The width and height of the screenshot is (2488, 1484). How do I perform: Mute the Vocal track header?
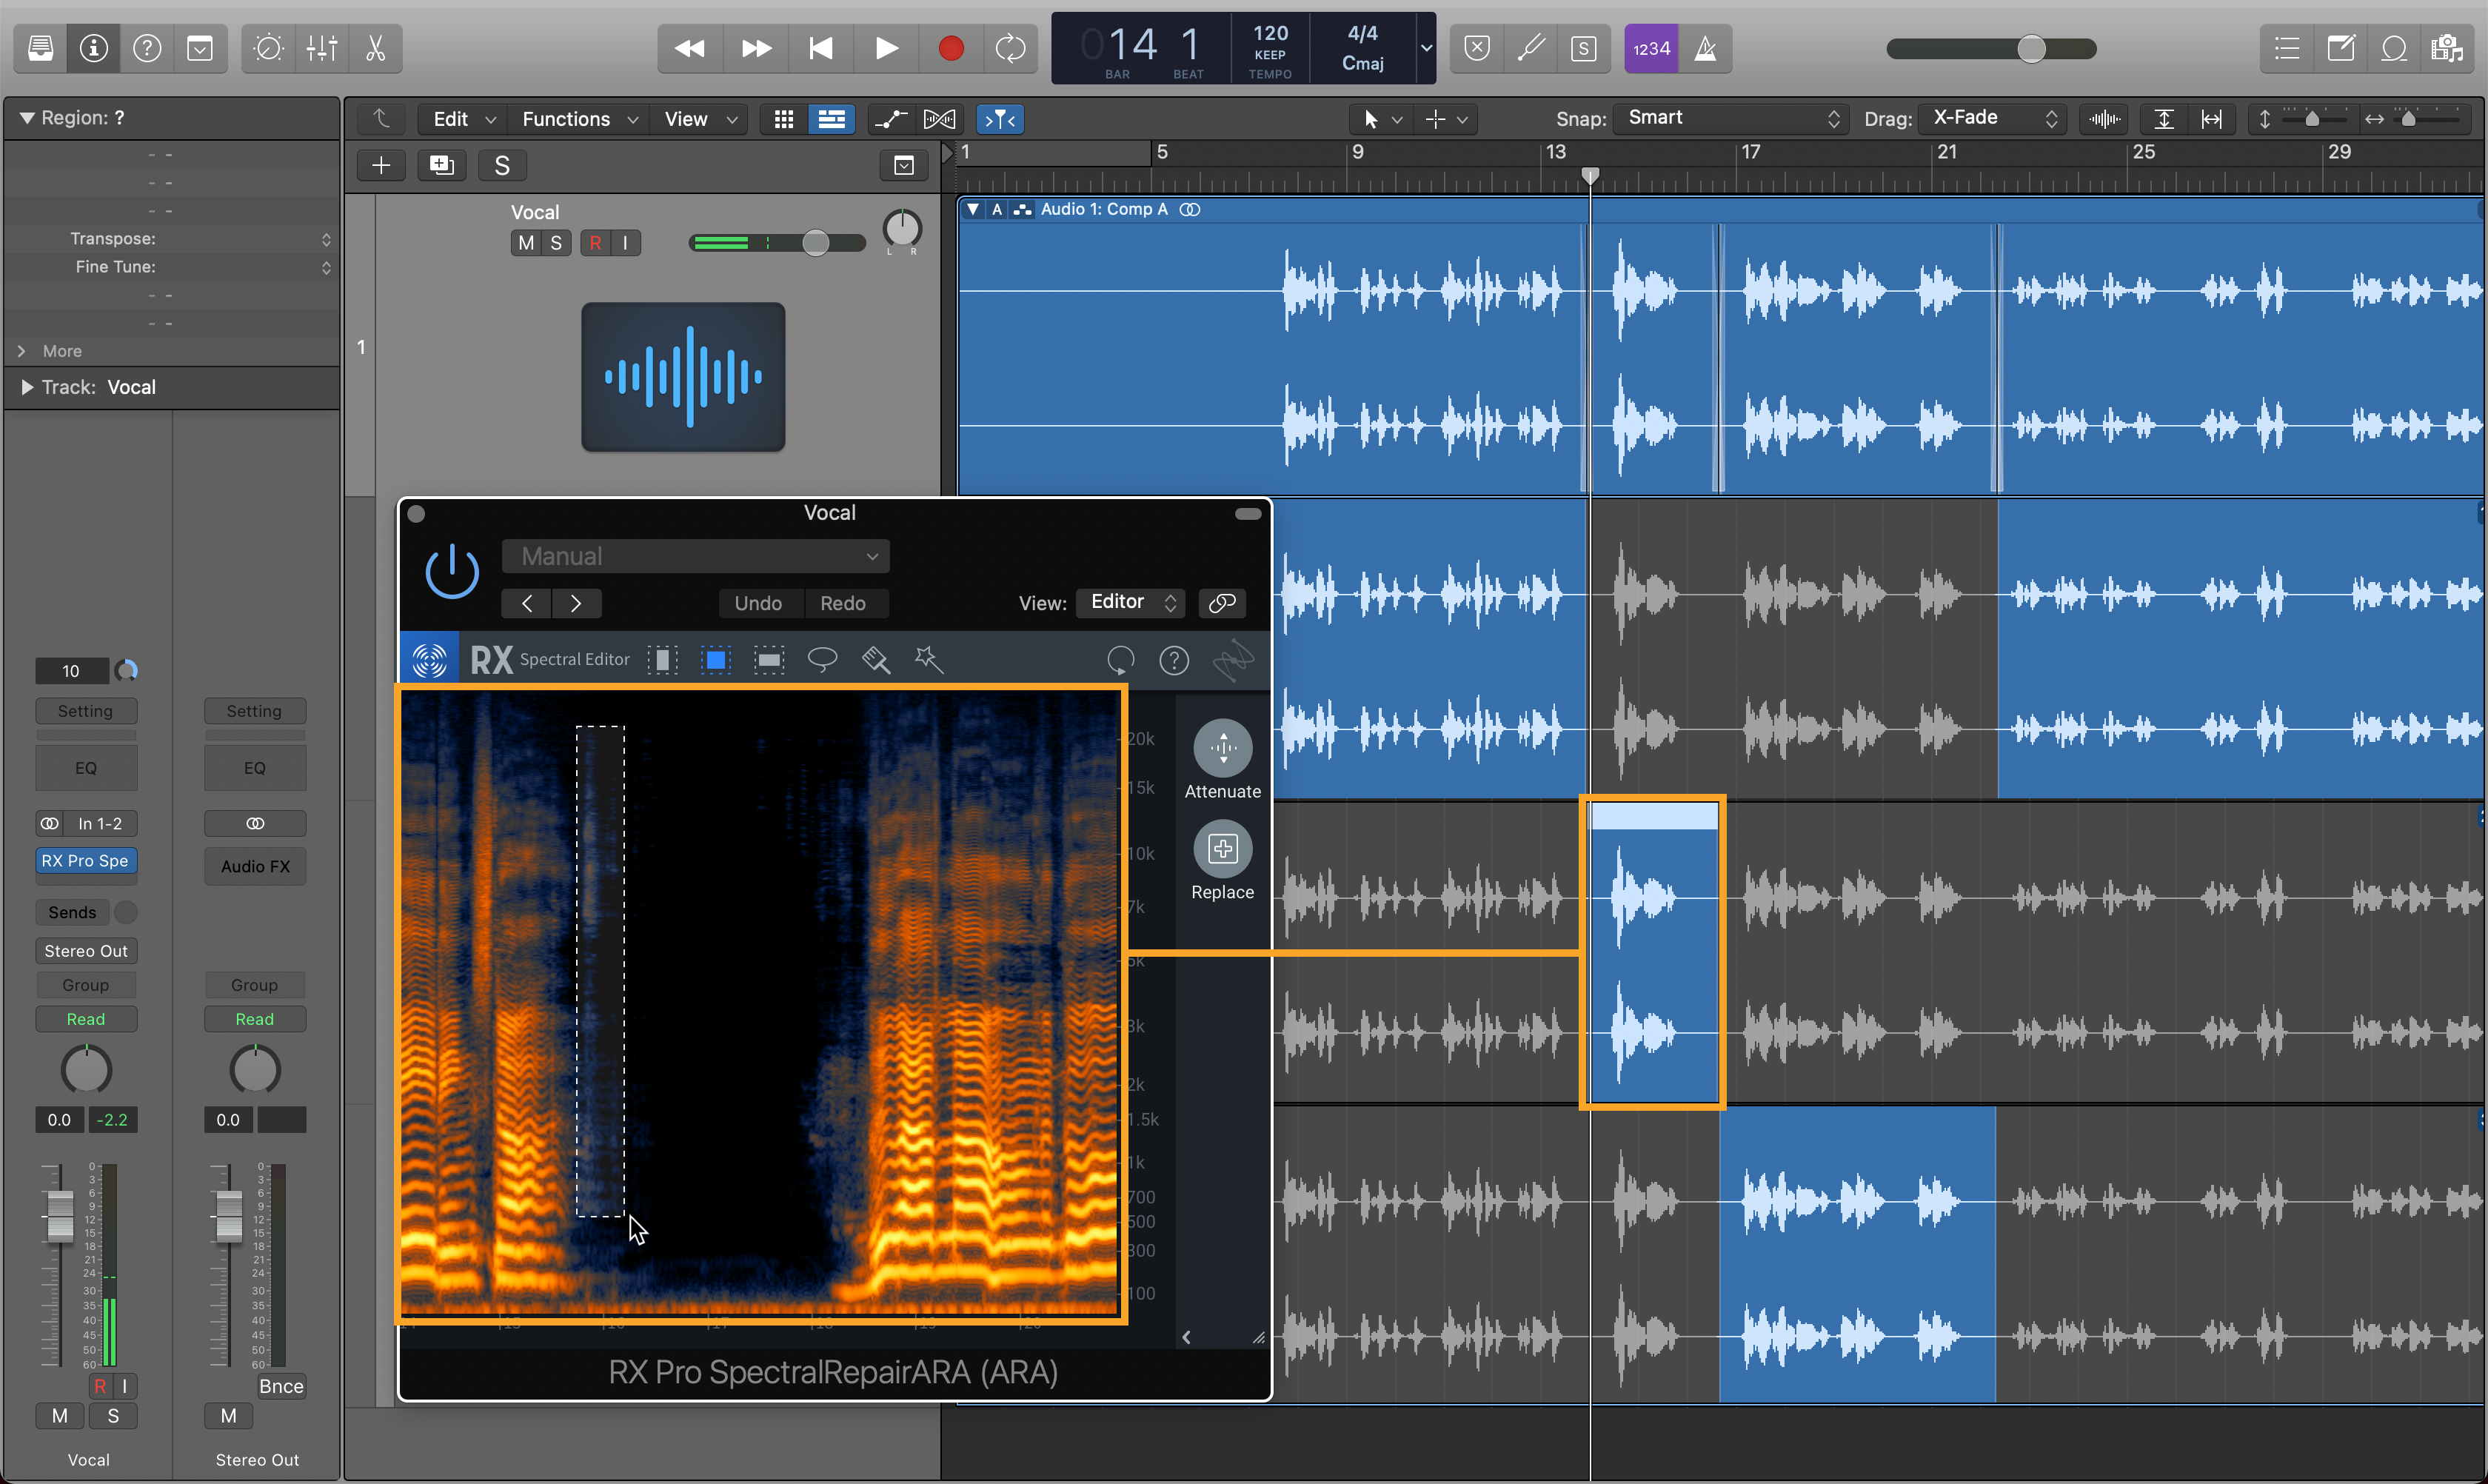(x=526, y=243)
